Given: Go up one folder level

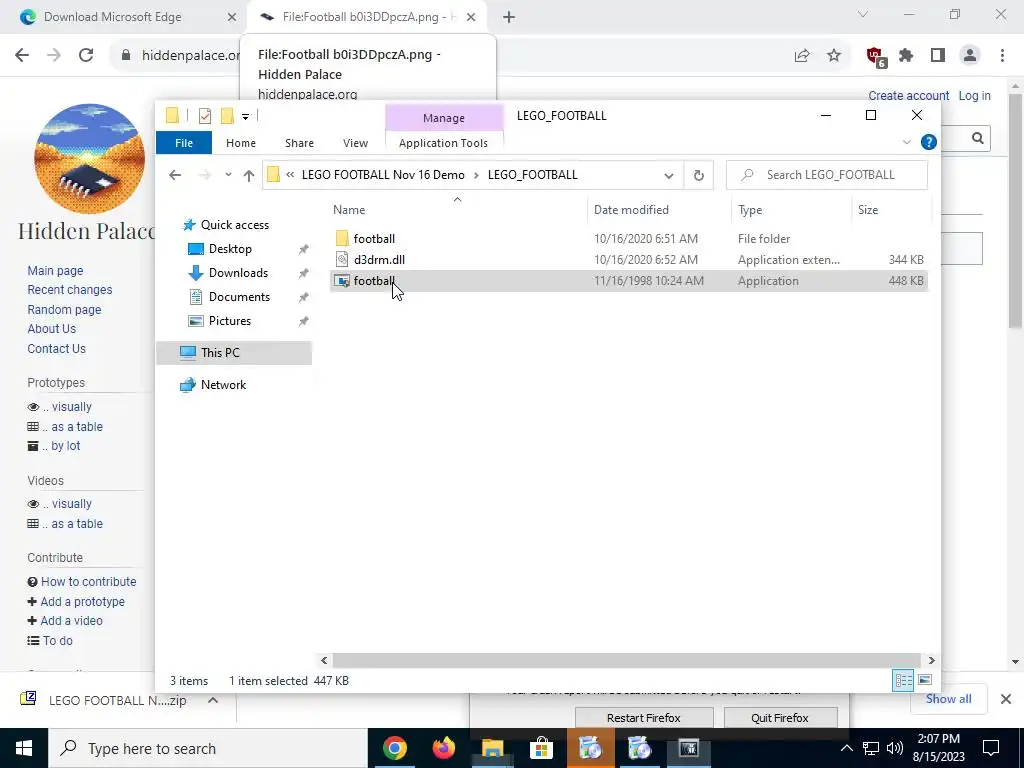Looking at the screenshot, I should [248, 175].
